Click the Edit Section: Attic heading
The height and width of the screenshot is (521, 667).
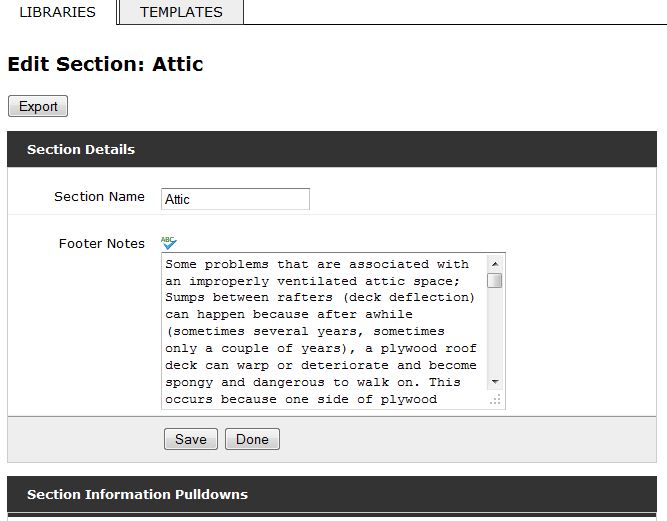(105, 64)
